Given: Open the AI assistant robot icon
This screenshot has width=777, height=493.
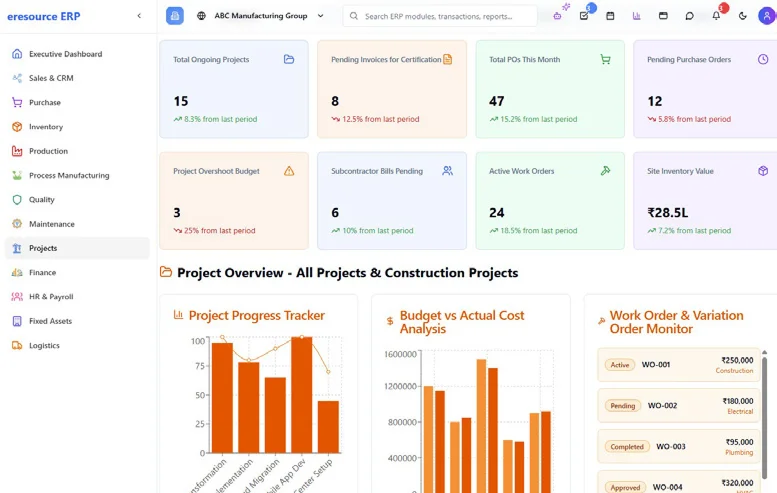Looking at the screenshot, I should [x=558, y=16].
